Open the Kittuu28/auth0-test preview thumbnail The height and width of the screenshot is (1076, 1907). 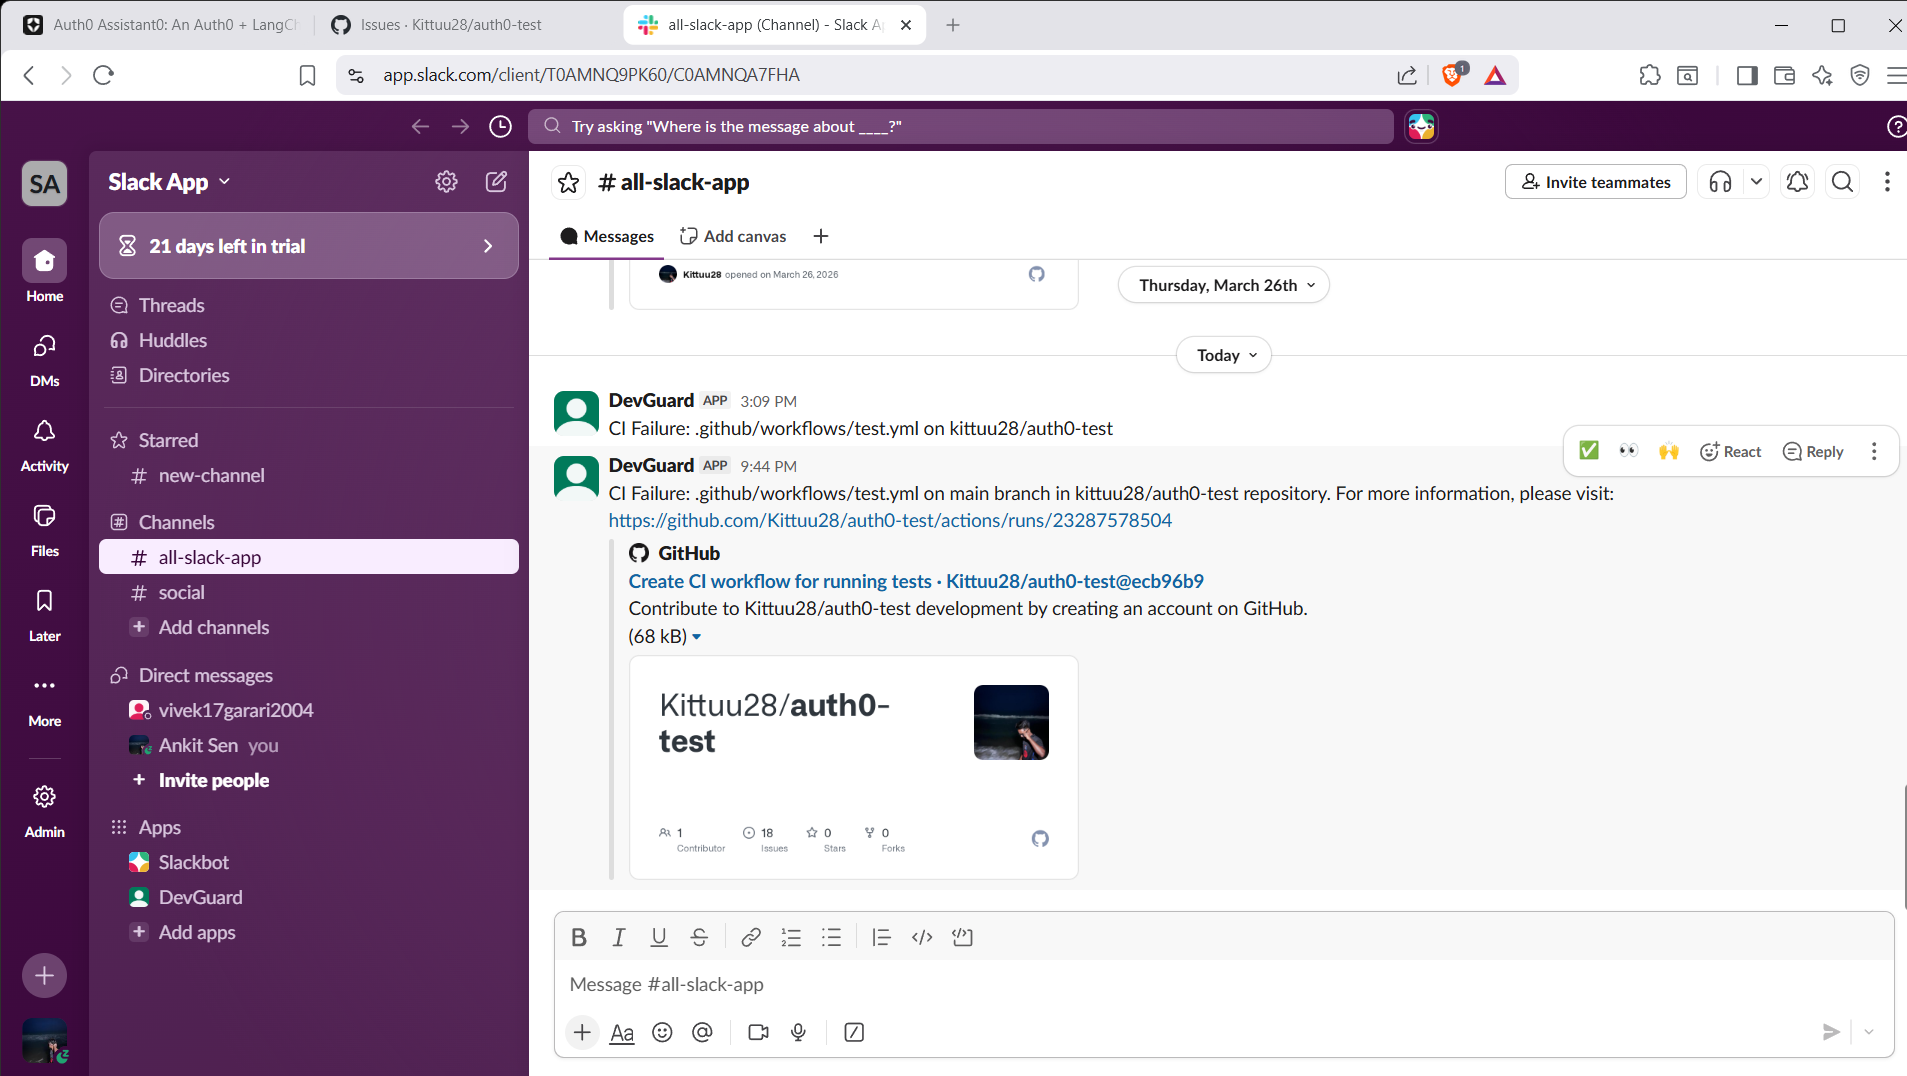coord(853,767)
